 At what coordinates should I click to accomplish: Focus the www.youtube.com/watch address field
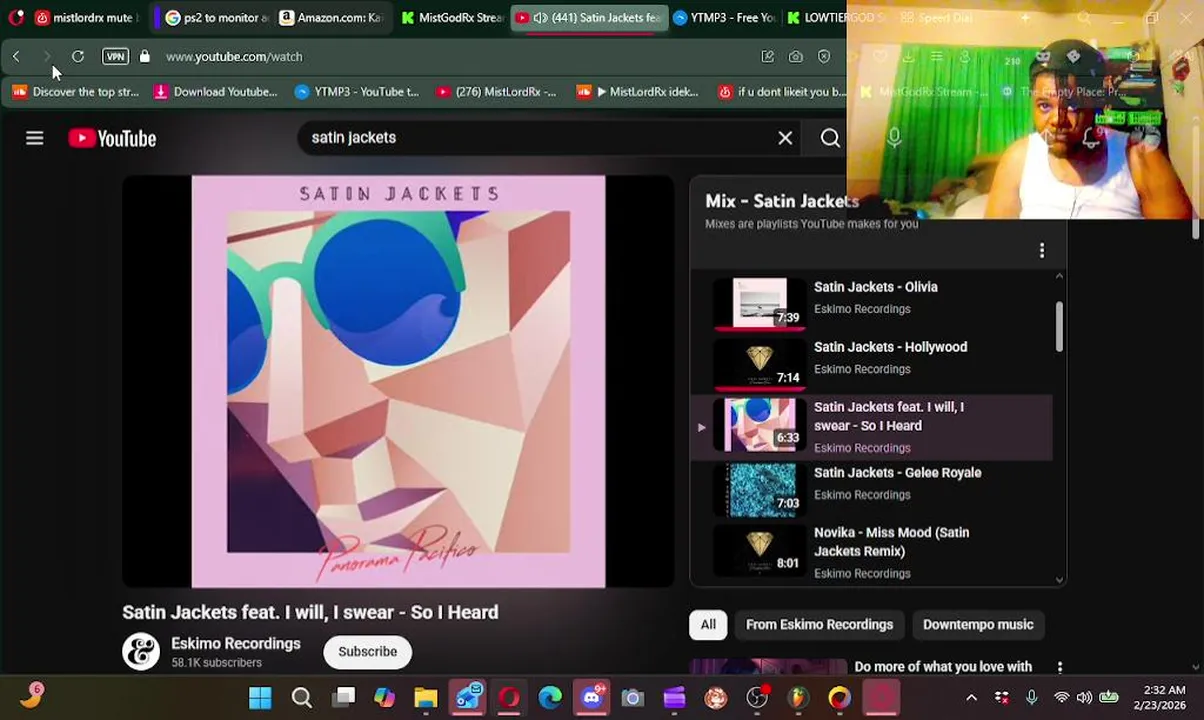pyautogui.click(x=234, y=57)
